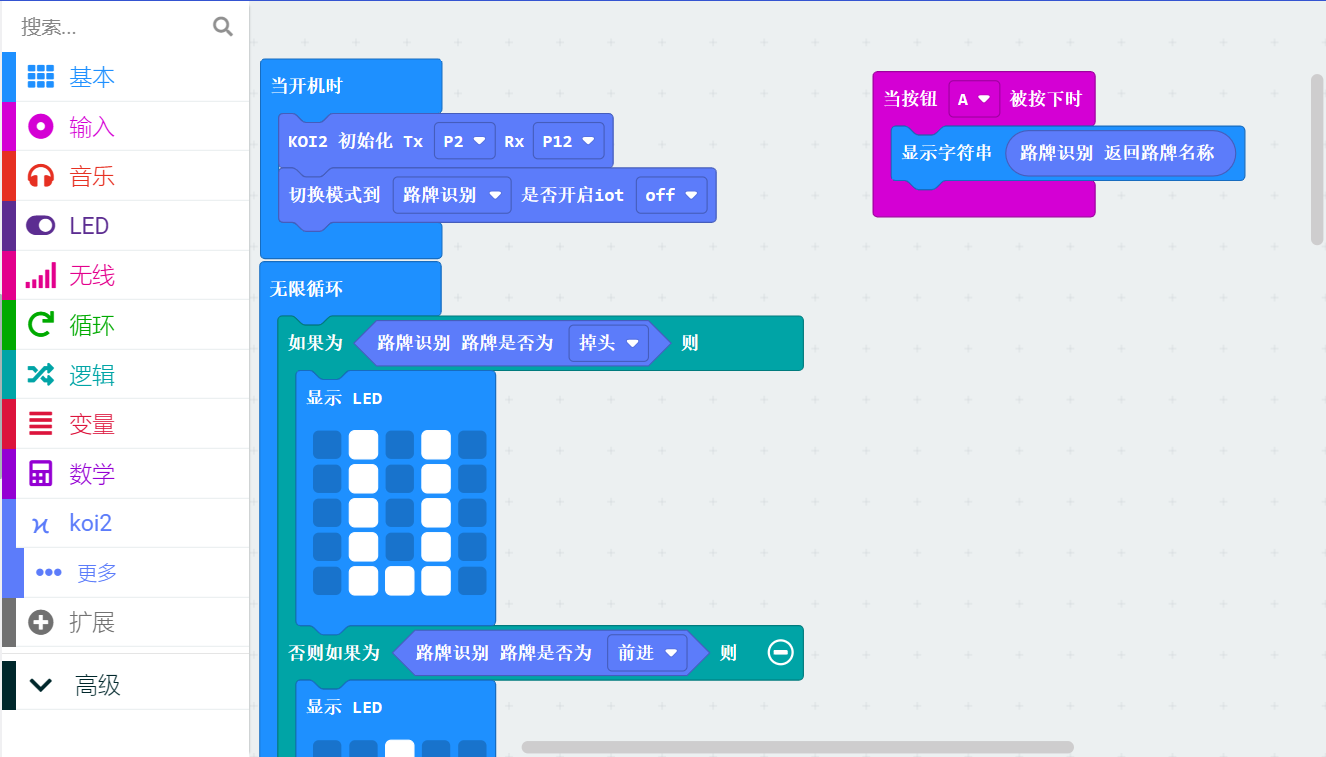
Task: Click the horizontal workspace scrollbar
Action: tap(797, 747)
